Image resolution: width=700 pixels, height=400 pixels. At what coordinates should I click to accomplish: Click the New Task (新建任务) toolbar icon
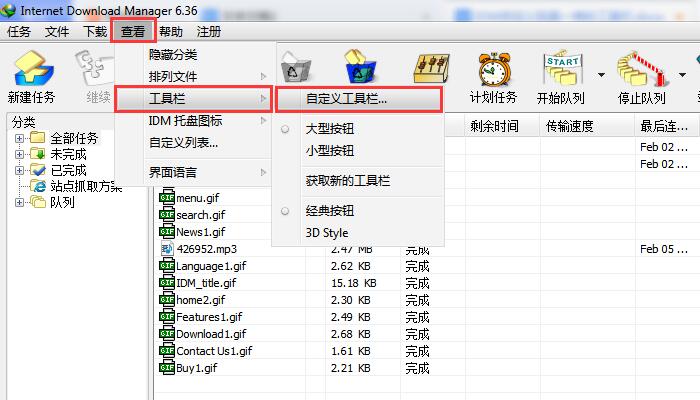[x=34, y=68]
